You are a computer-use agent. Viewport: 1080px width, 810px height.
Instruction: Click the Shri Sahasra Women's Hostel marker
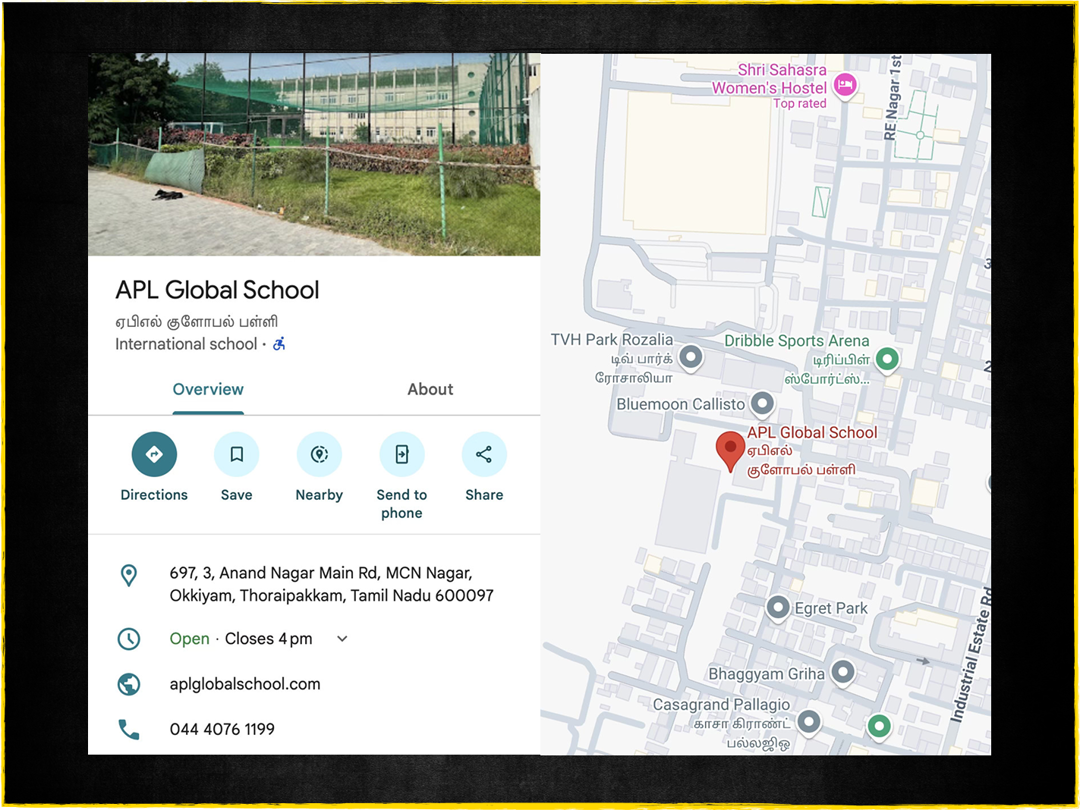click(x=845, y=87)
